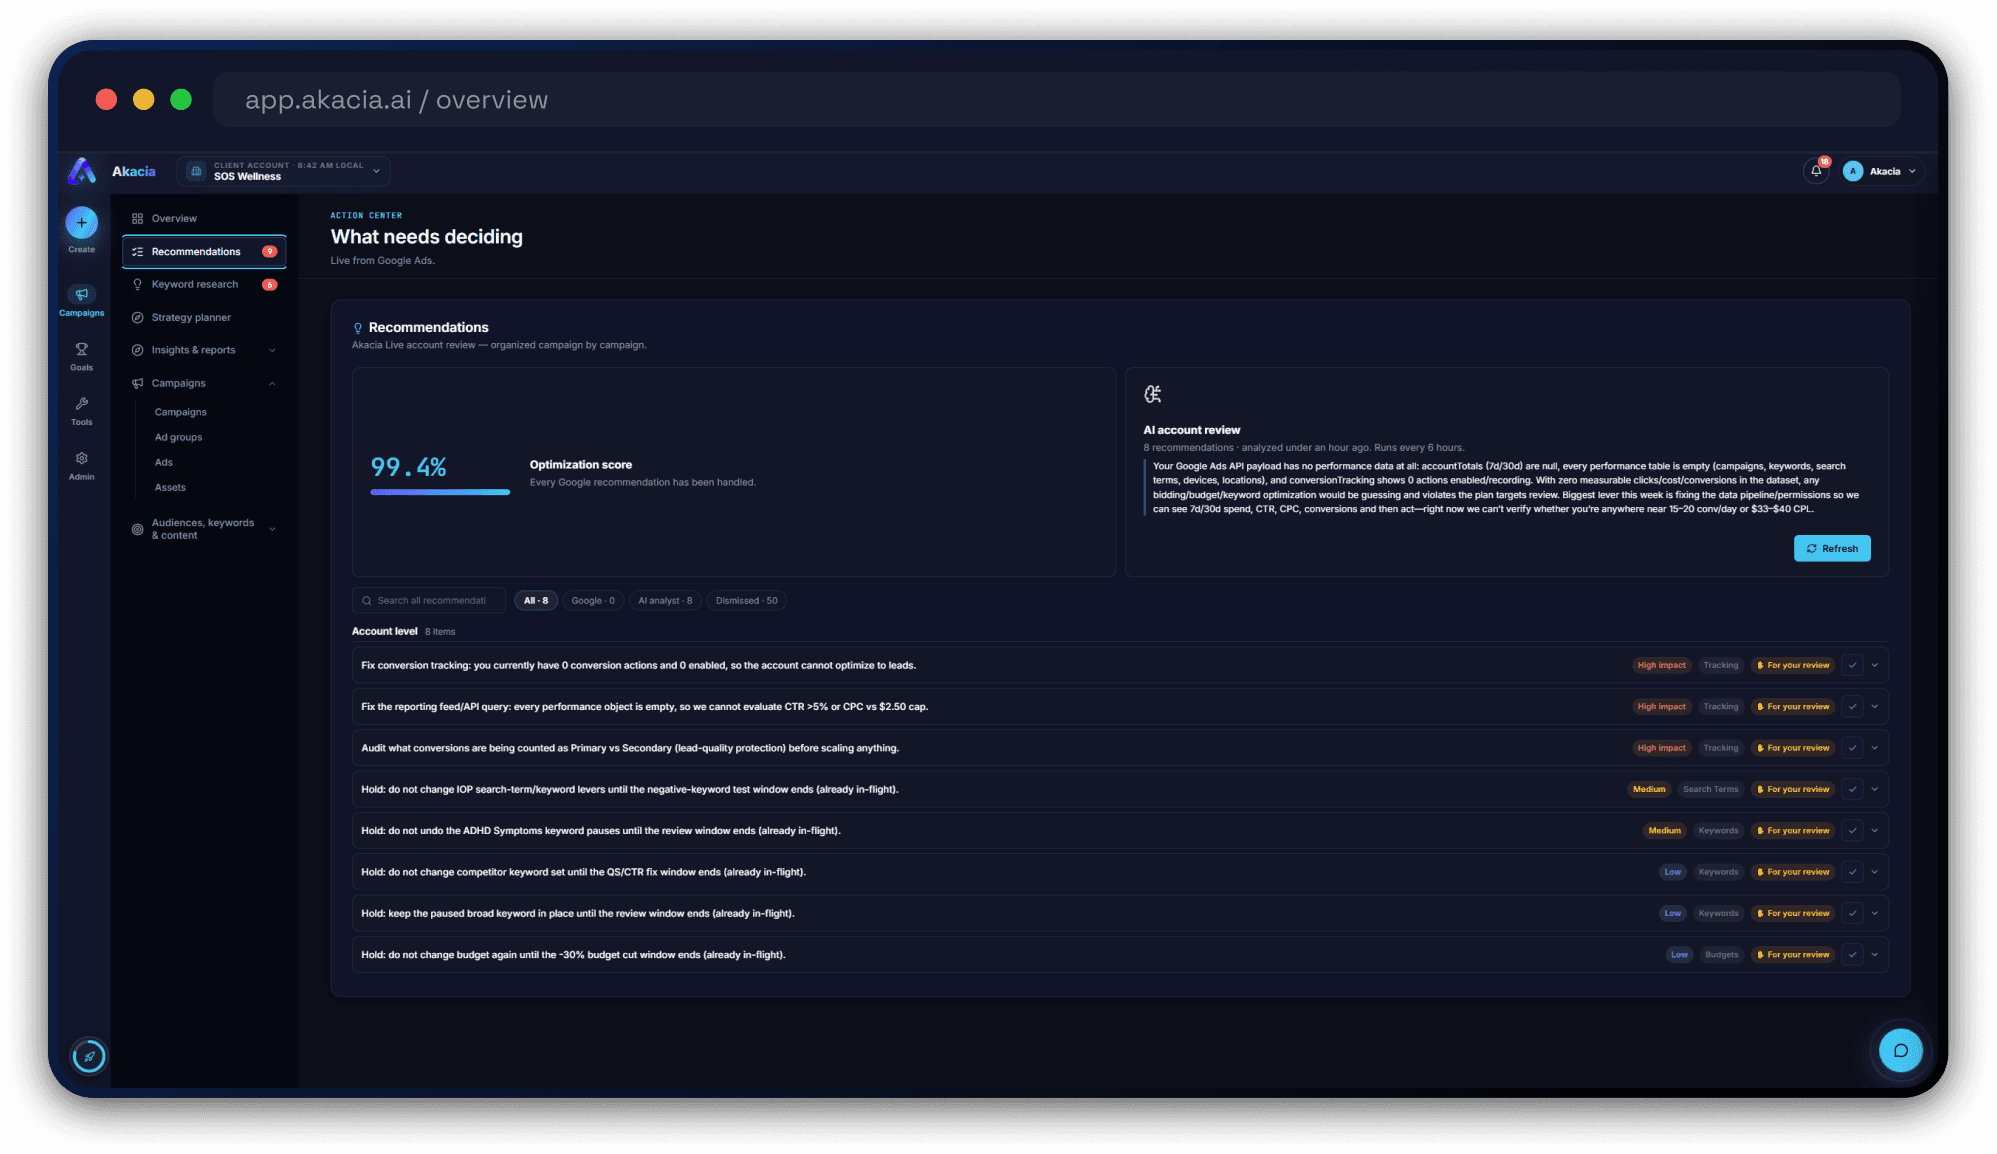The image size is (1997, 1154).
Task: Click the Search all recommendations field
Action: pos(429,600)
